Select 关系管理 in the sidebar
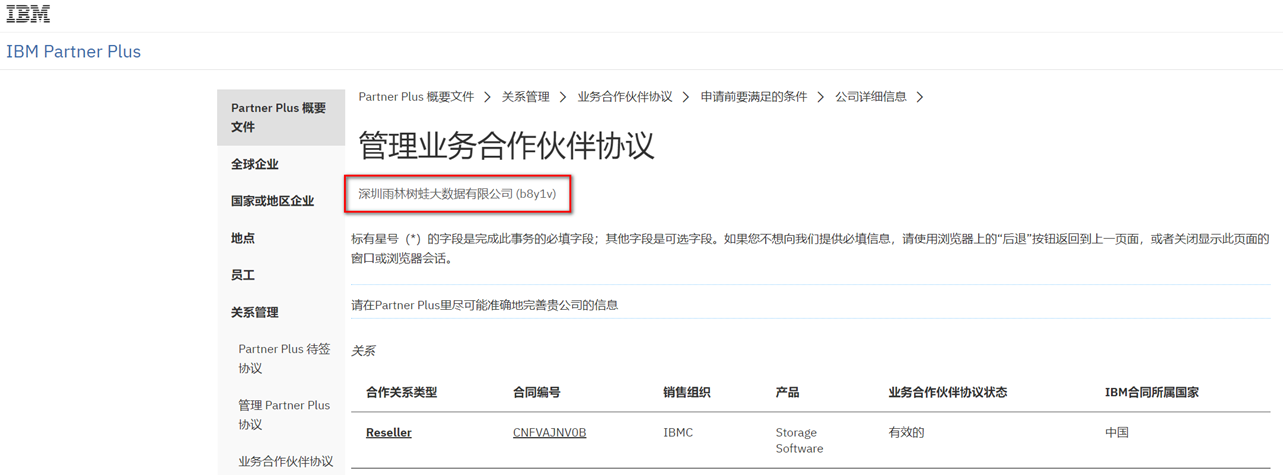Image resolution: width=1283 pixels, height=475 pixels. [255, 312]
